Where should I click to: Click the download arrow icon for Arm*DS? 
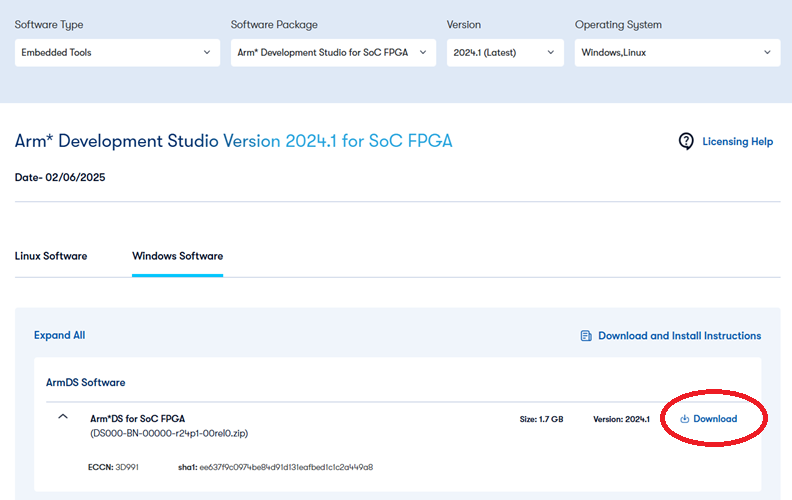click(x=685, y=419)
